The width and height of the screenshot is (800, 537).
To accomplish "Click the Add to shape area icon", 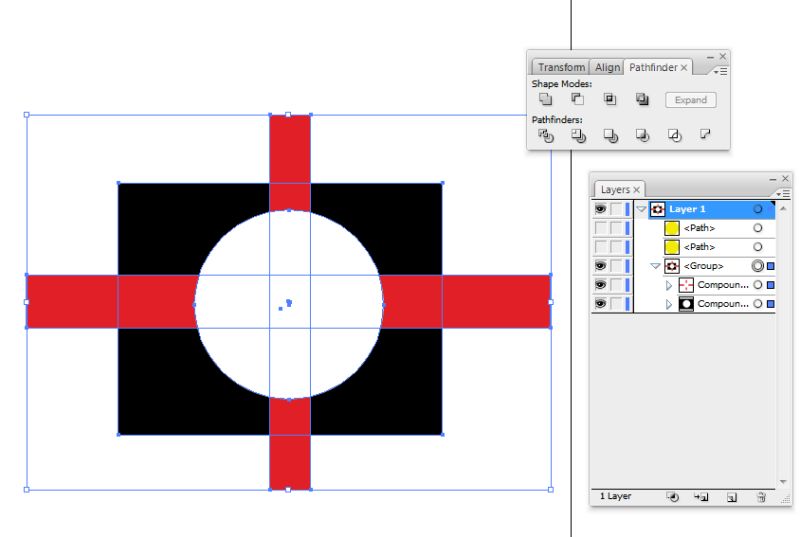I will pos(545,99).
